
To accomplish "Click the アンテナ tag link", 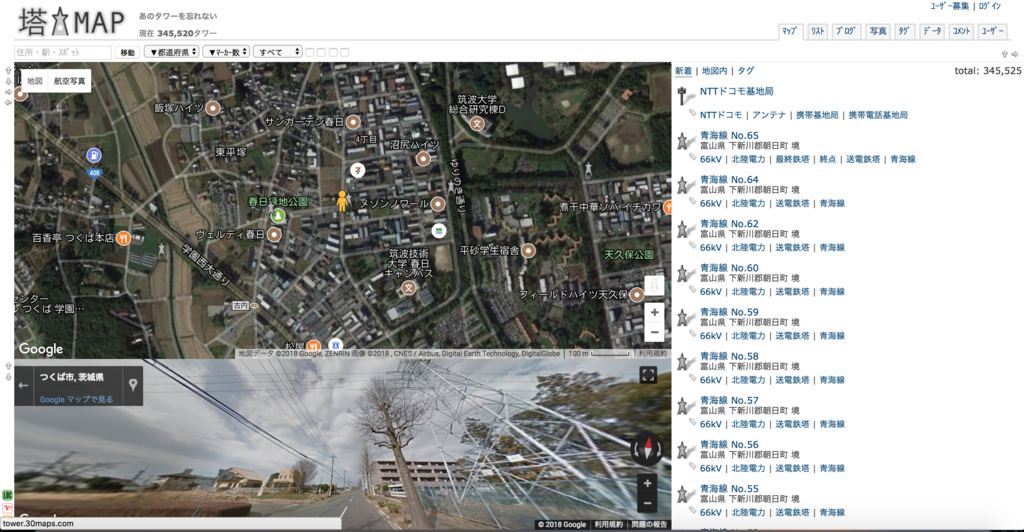I will 769,115.
